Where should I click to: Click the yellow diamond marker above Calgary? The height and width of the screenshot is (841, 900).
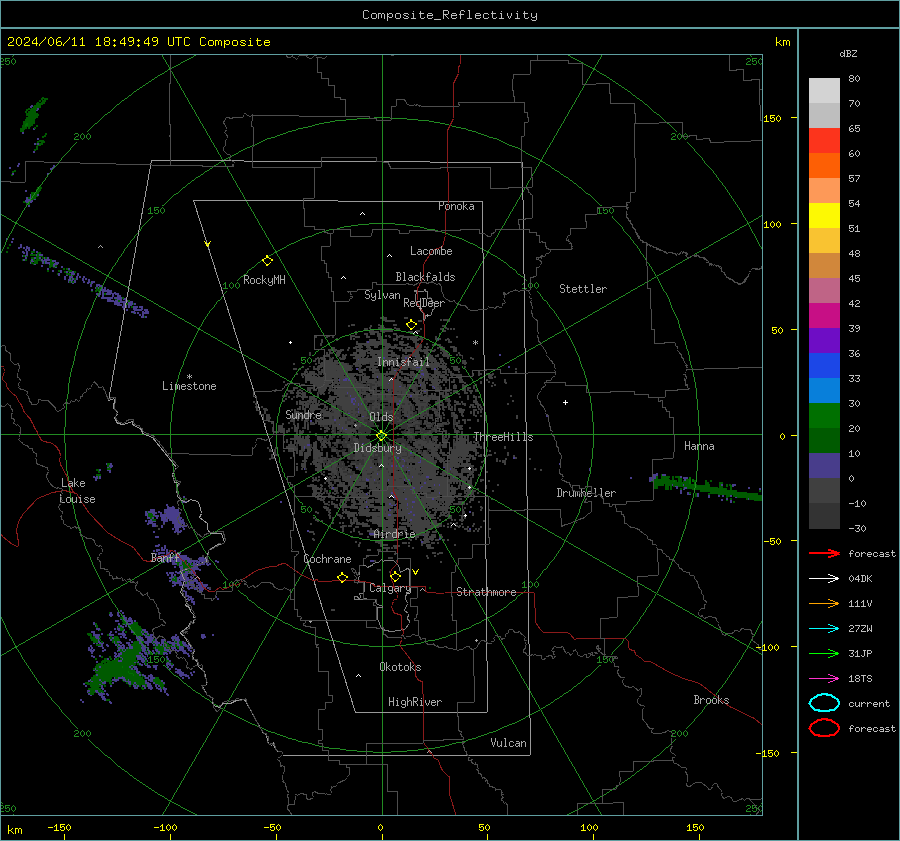point(395,576)
